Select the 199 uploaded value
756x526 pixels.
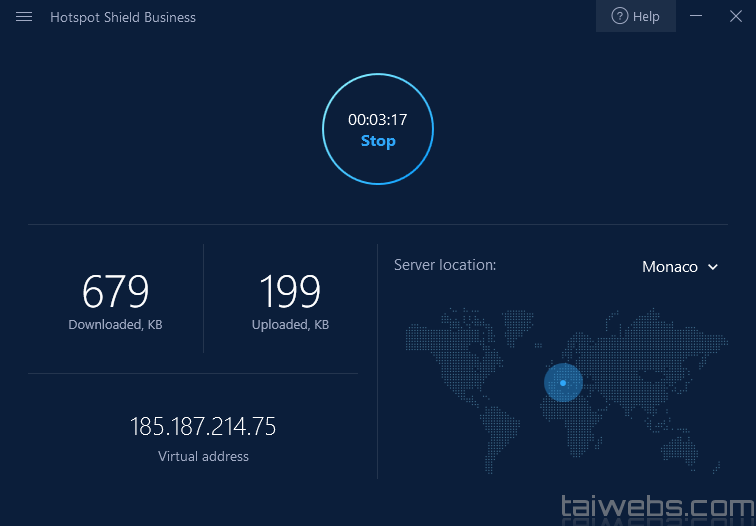click(x=290, y=292)
